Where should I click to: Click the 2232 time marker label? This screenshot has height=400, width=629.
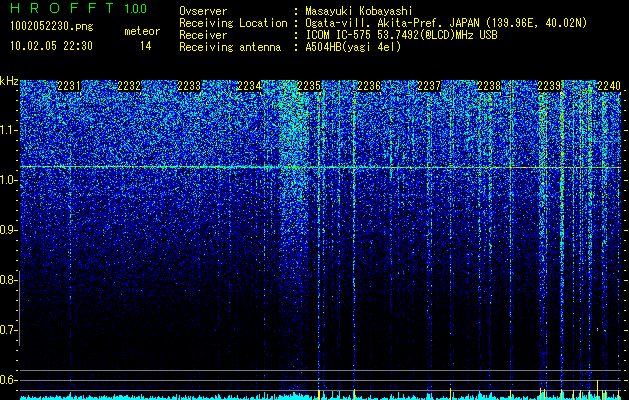129,86
